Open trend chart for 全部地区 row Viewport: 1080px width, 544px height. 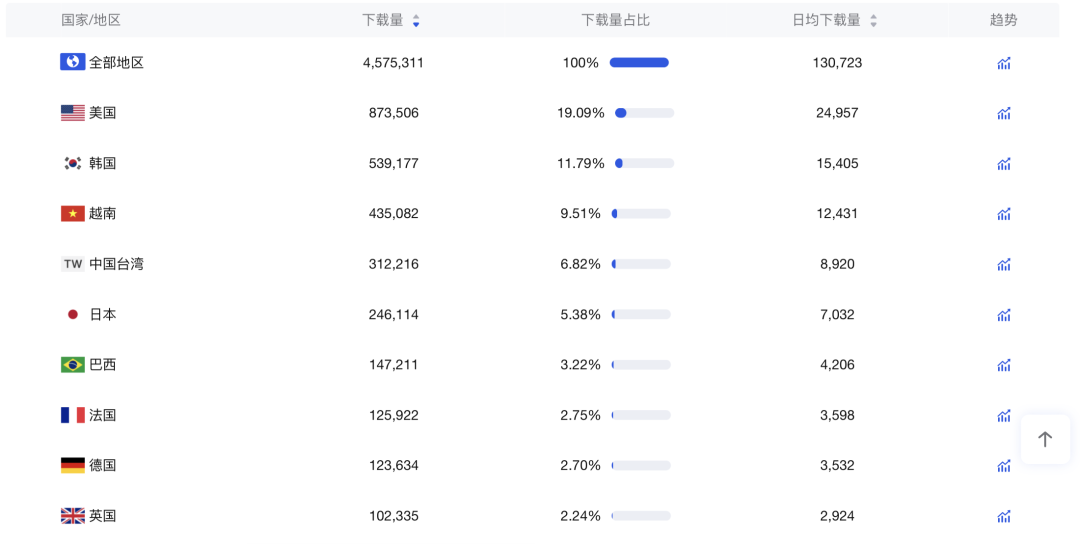point(1003,63)
